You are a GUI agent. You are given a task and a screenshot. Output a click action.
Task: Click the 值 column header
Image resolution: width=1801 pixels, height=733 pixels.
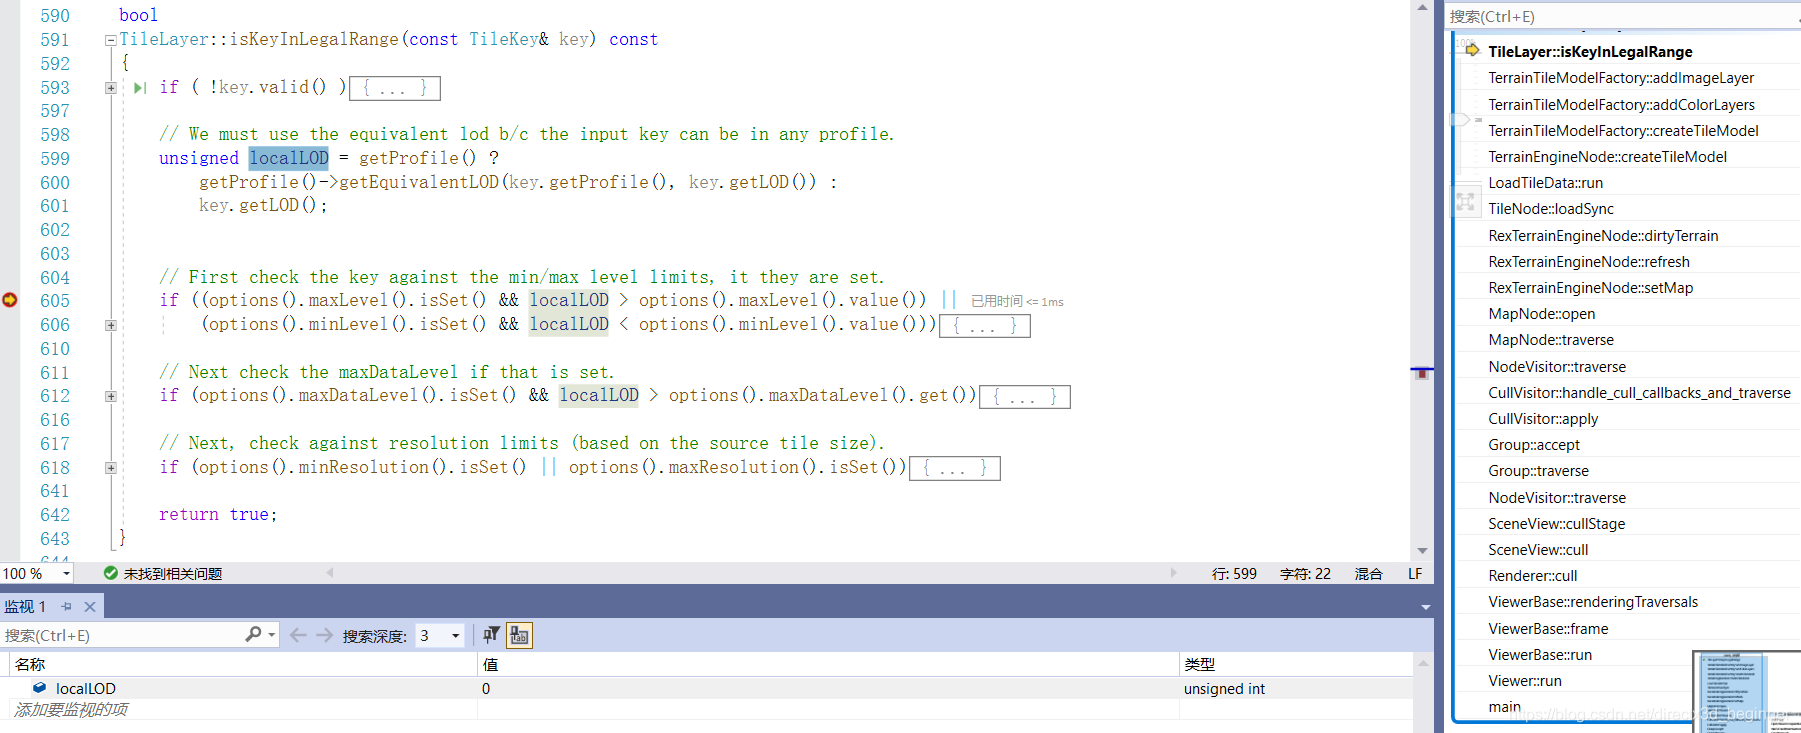point(490,664)
